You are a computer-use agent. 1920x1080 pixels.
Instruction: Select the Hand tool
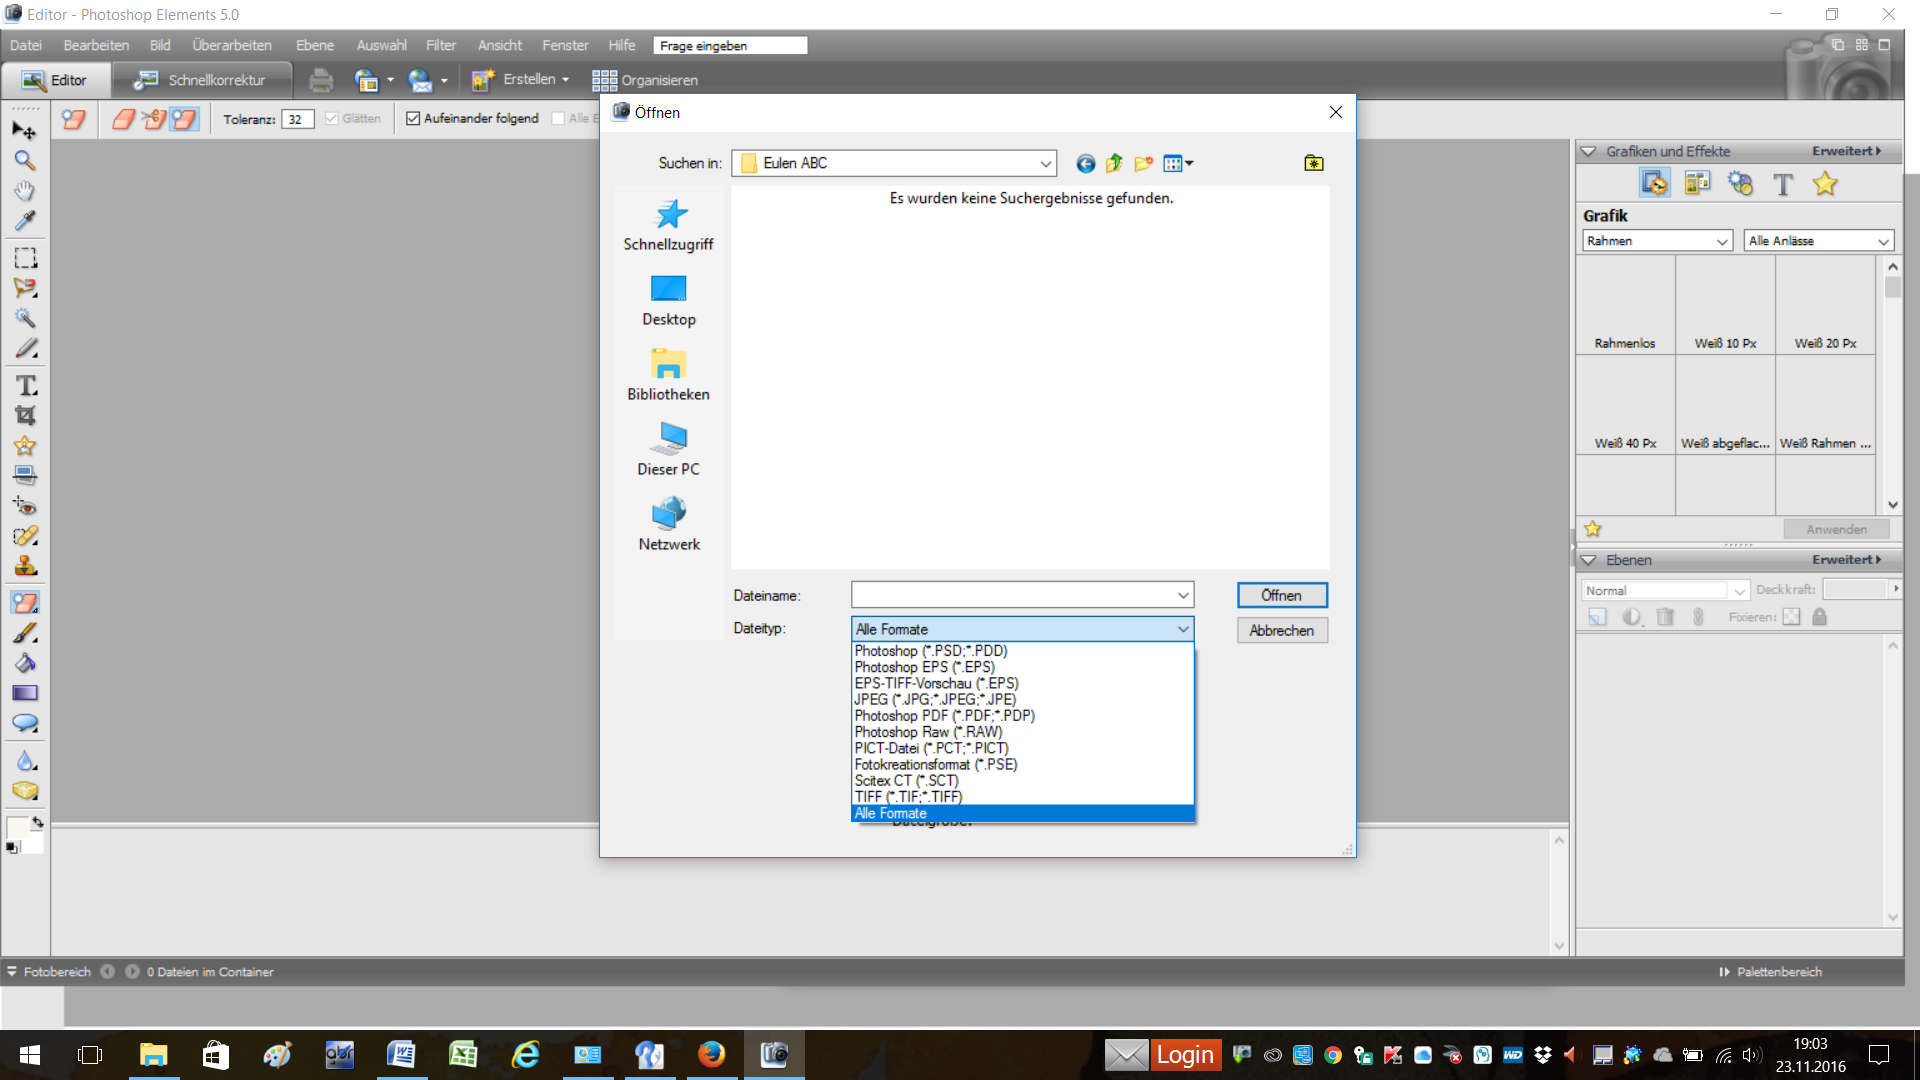pos(25,191)
